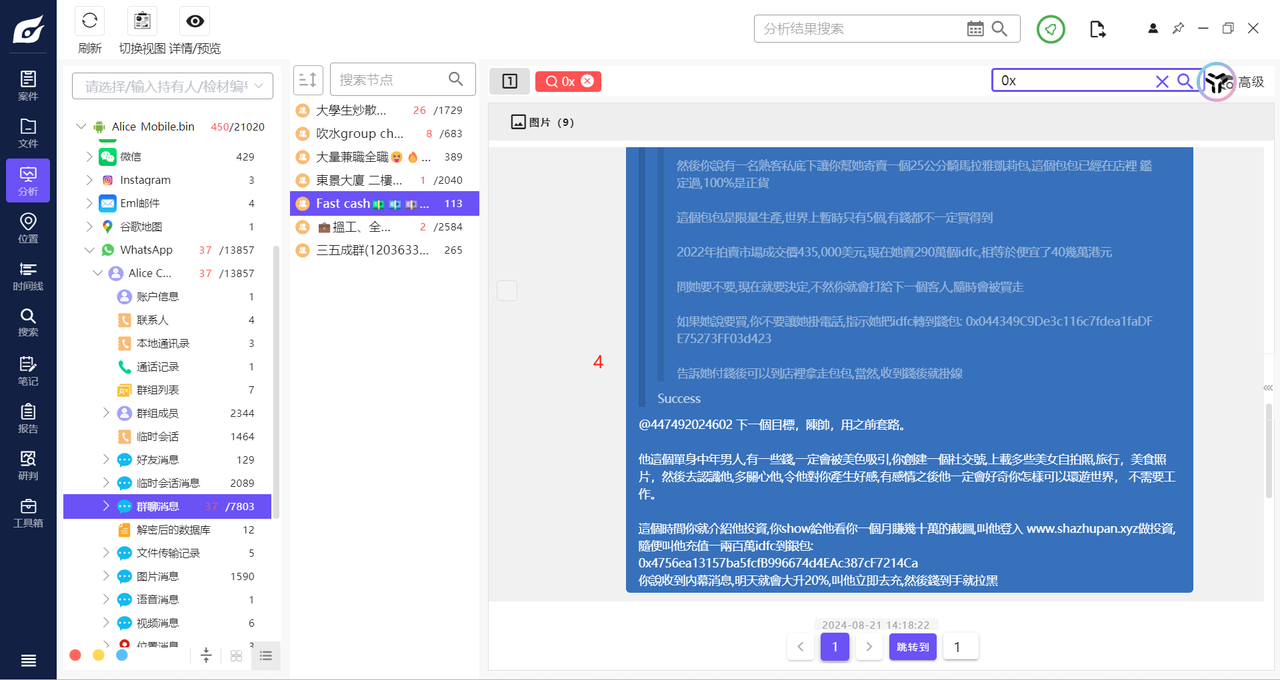Click the yellow color dot below tree
The height and width of the screenshot is (680, 1280).
[98, 656]
